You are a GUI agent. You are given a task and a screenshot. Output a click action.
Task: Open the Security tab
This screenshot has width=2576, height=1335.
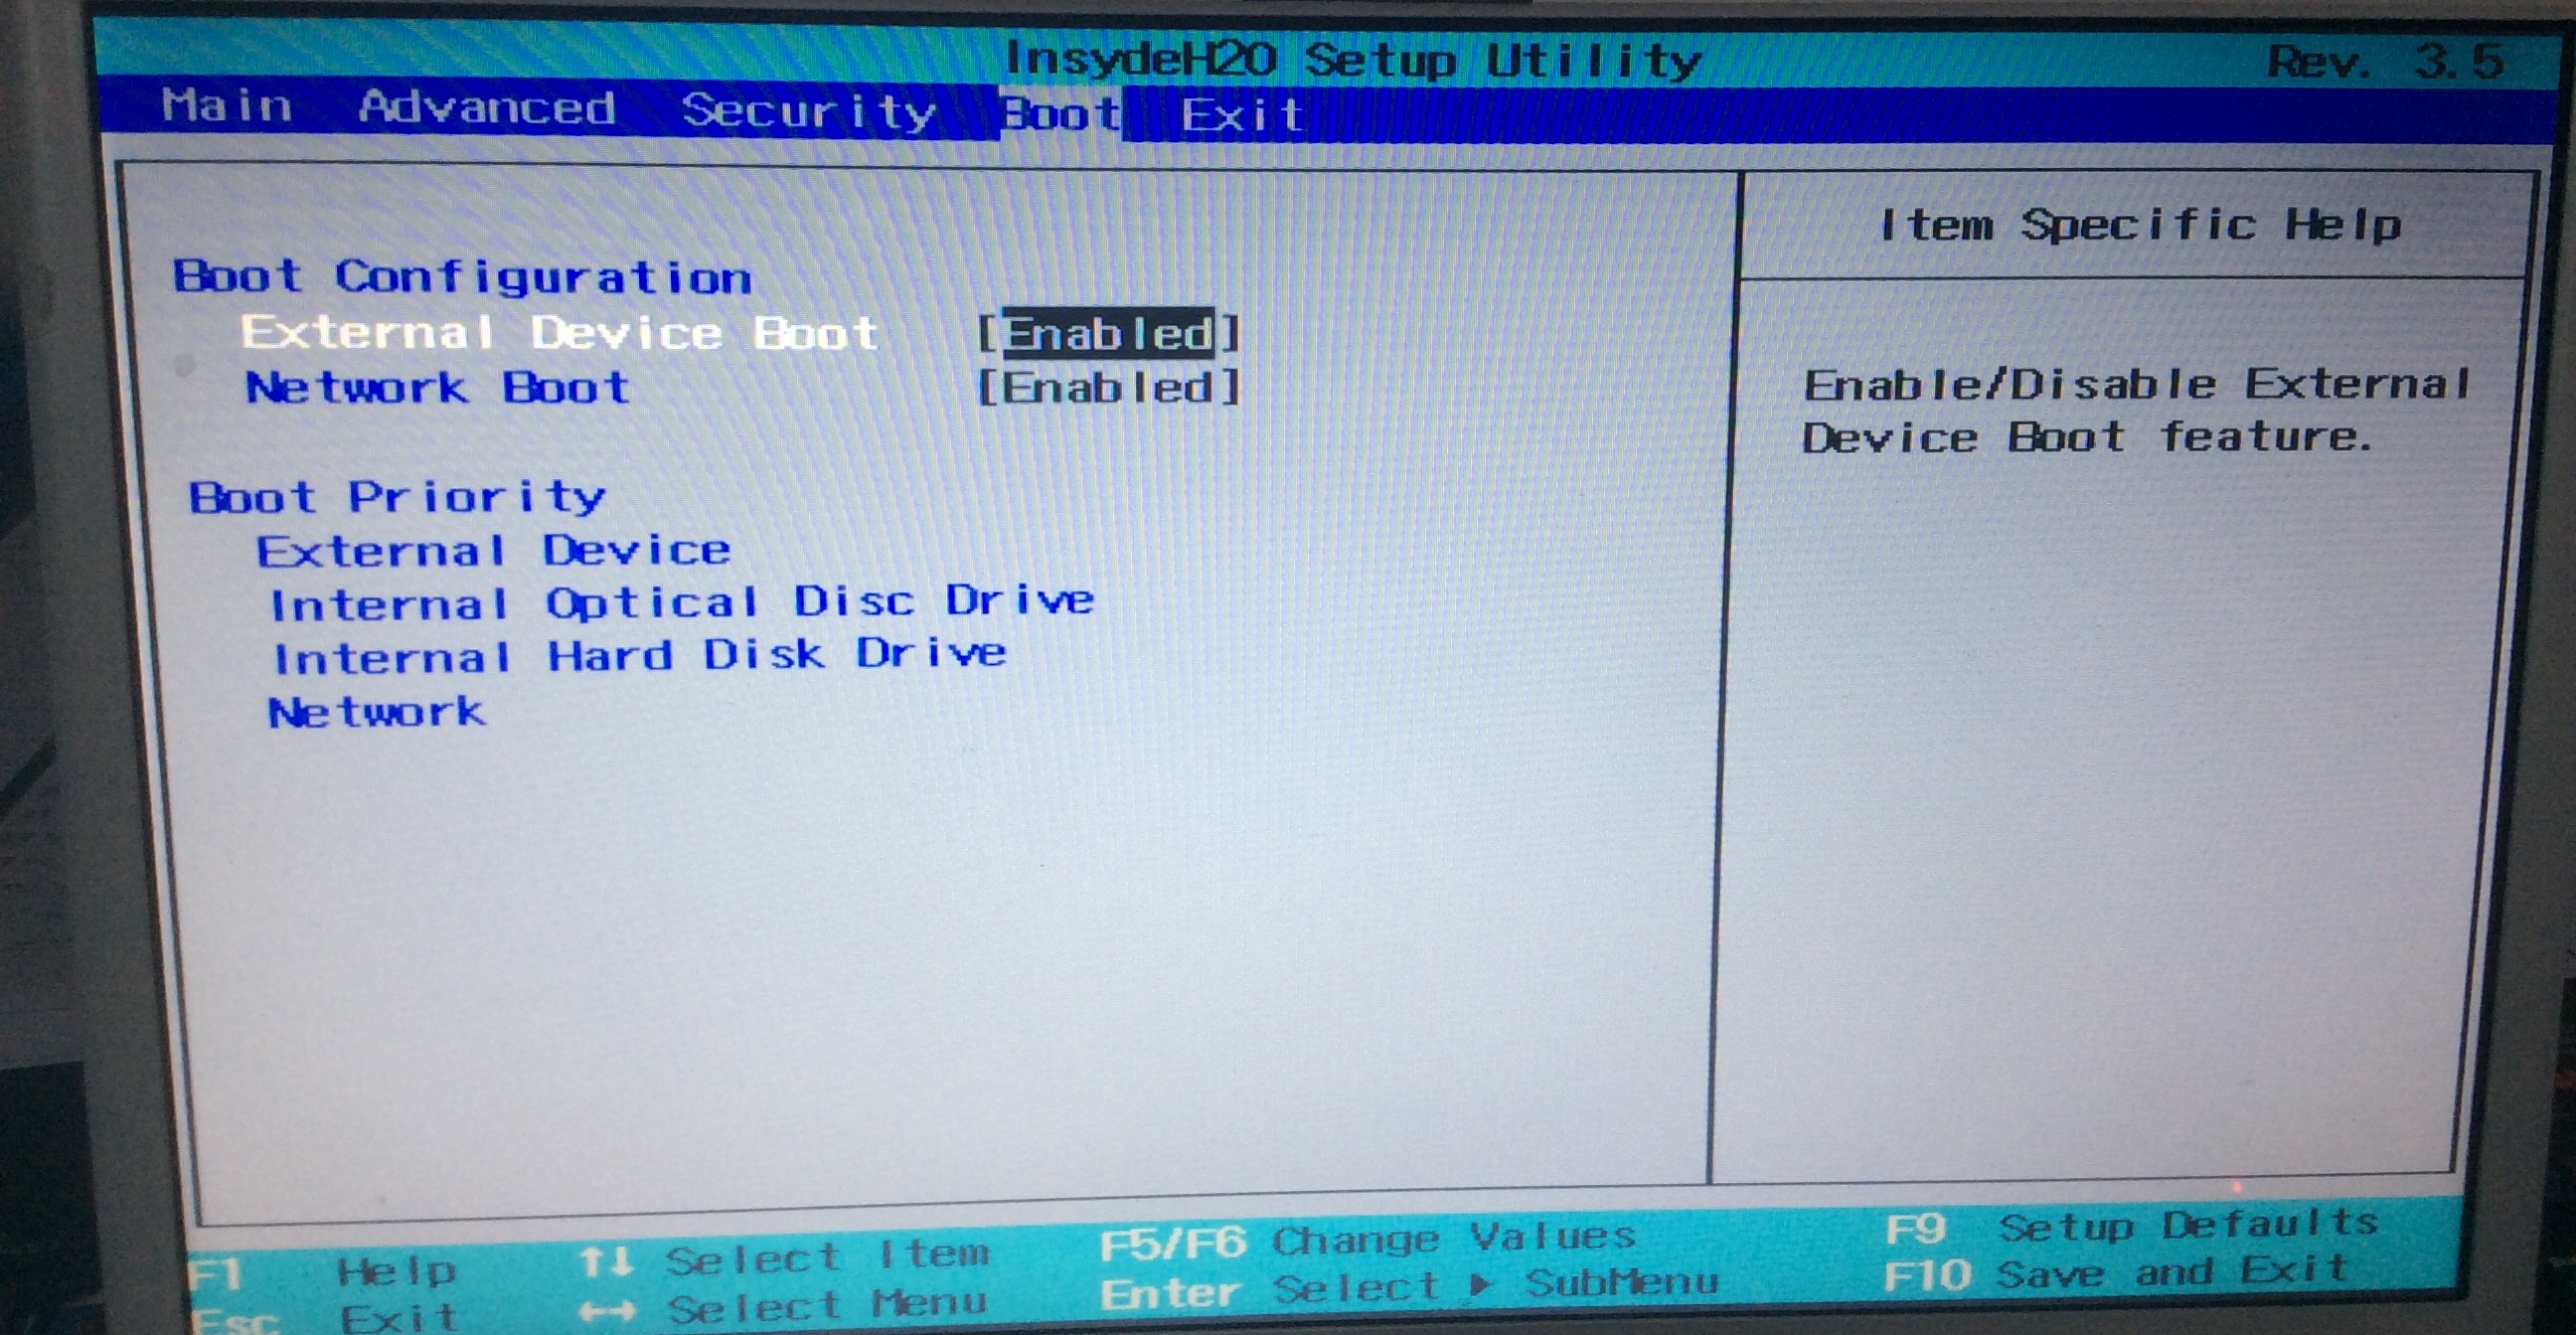click(x=808, y=111)
